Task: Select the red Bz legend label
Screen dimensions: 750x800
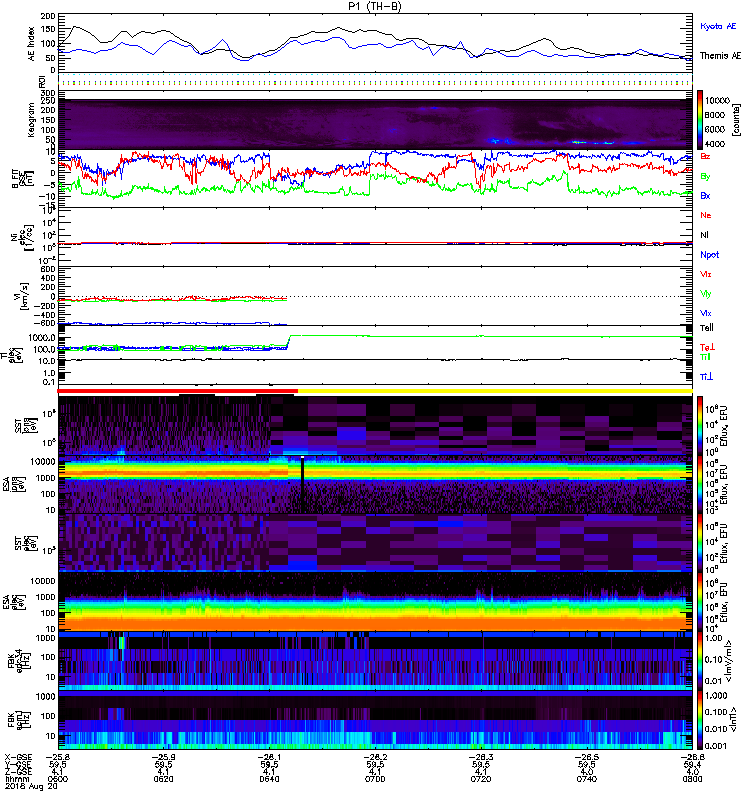Action: pyautogui.click(x=705, y=157)
